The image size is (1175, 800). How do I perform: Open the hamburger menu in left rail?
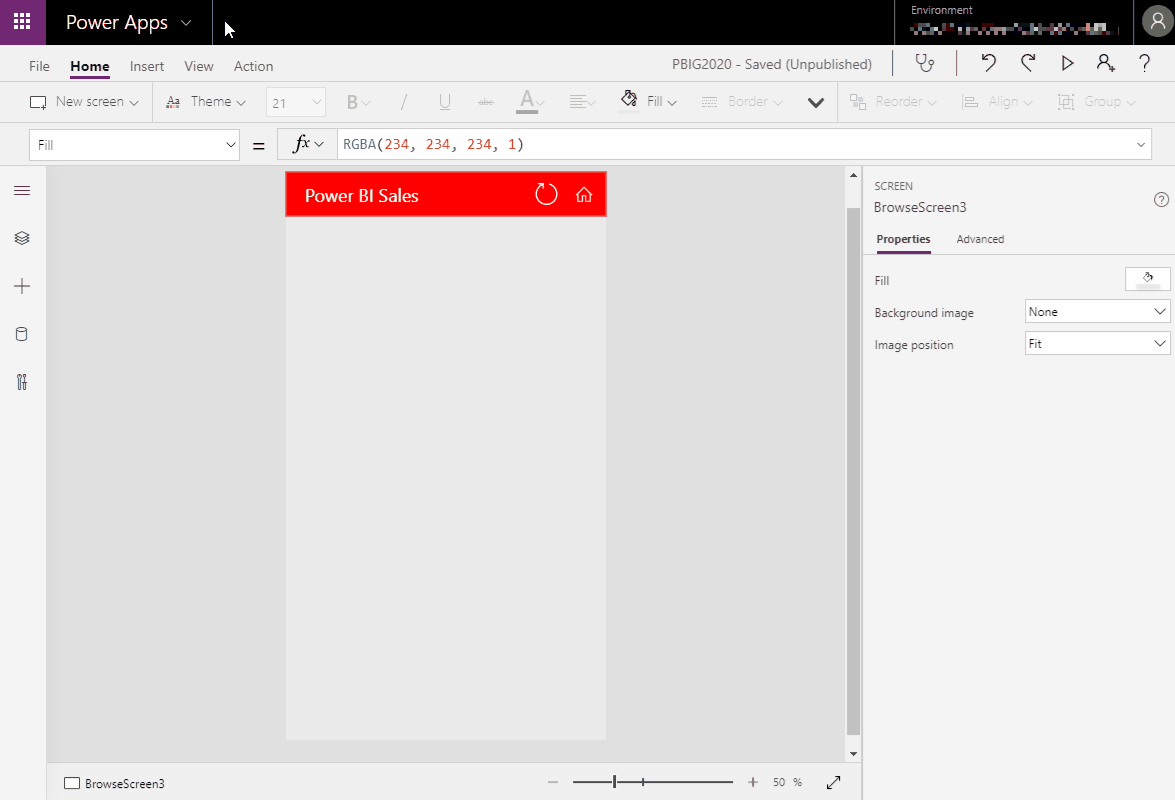point(22,190)
